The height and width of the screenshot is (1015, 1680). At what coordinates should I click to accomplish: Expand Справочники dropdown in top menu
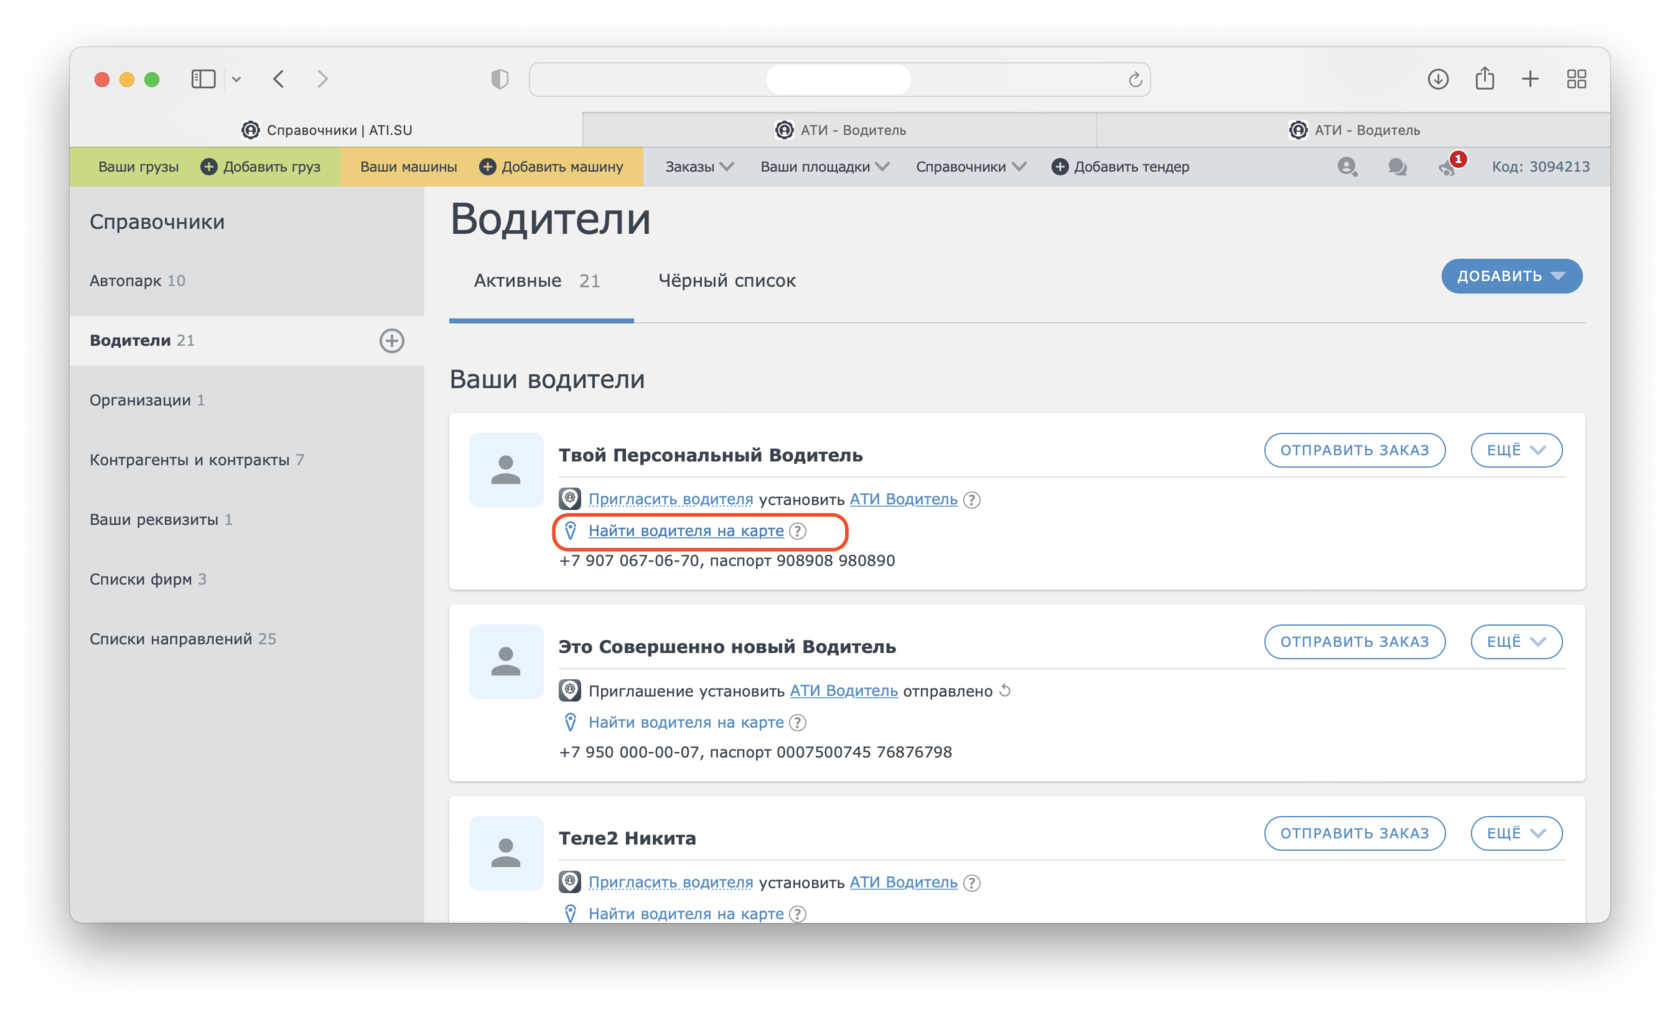[971, 167]
